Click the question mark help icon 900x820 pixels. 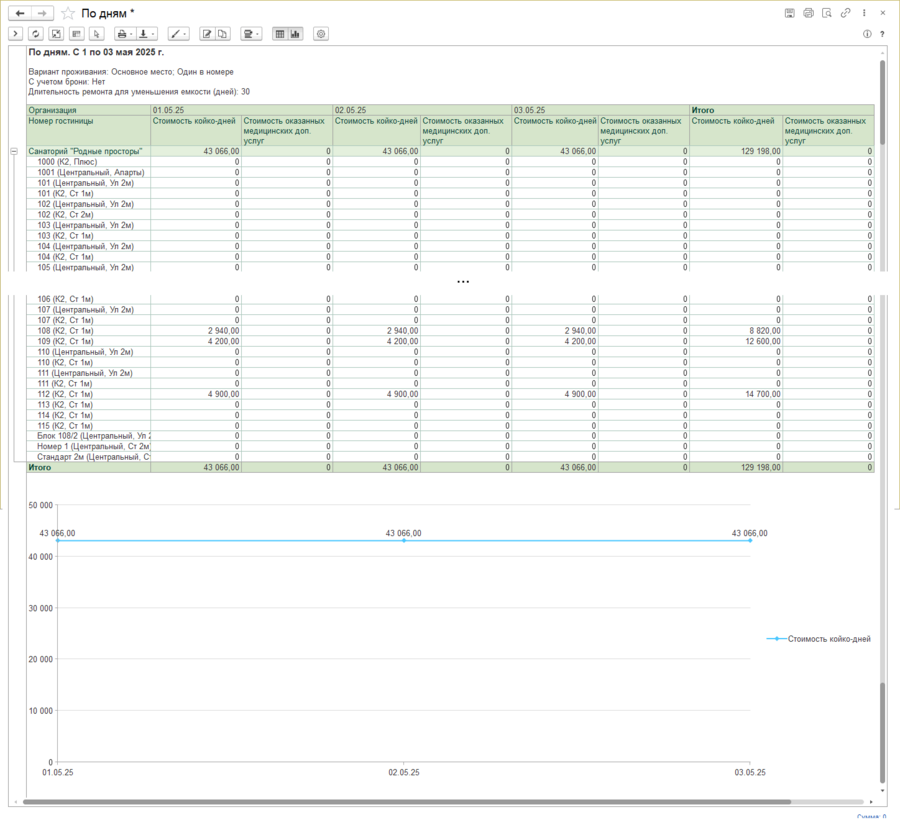[x=884, y=34]
